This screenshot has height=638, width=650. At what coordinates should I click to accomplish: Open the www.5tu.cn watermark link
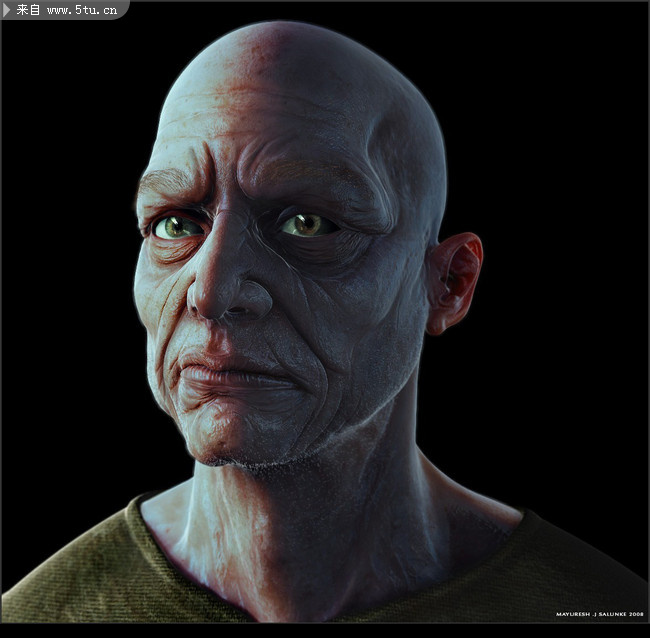pos(82,10)
